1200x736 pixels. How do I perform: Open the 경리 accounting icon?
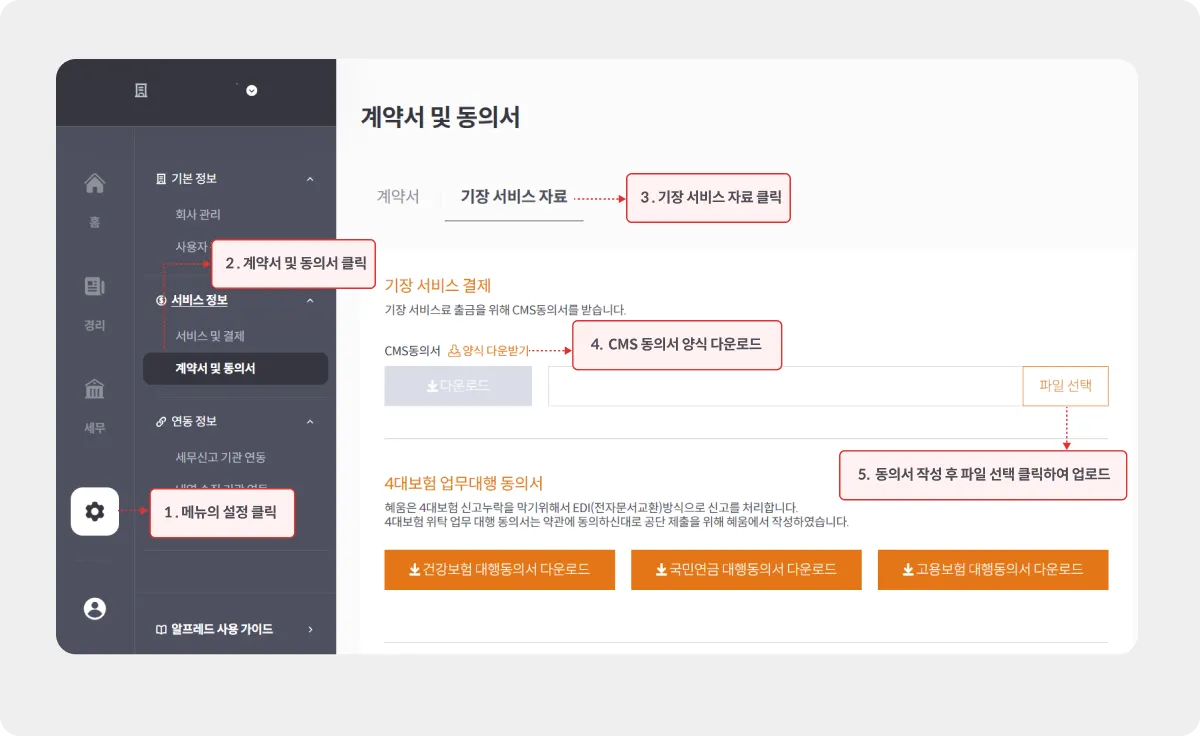[x=95, y=287]
